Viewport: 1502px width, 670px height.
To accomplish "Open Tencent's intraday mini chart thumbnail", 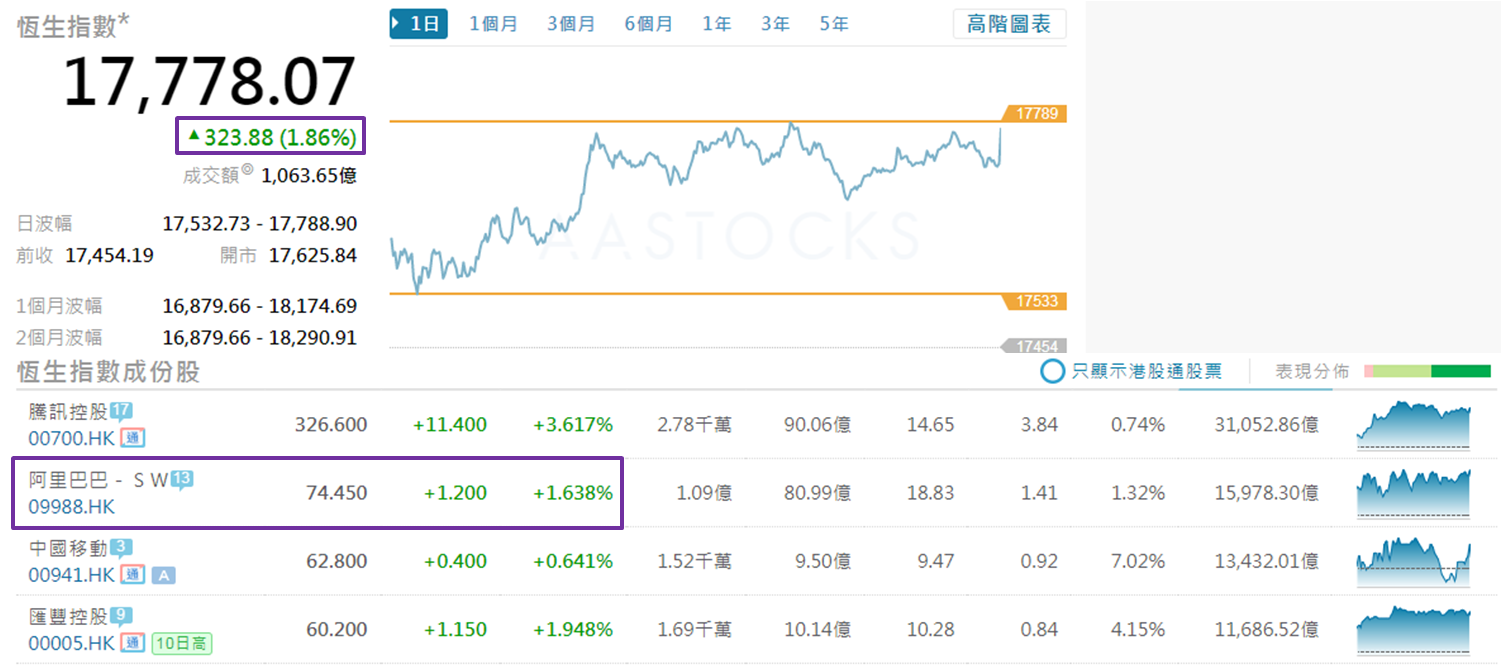I will point(1413,424).
